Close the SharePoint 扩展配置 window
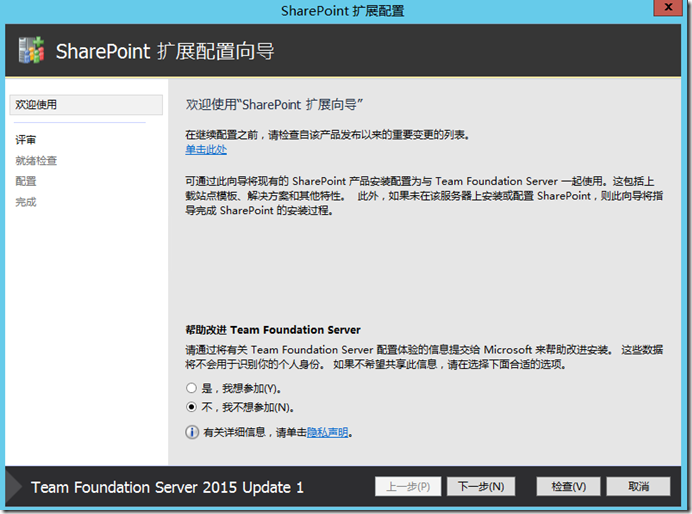Viewport: 692px width, 514px height. [668, 8]
